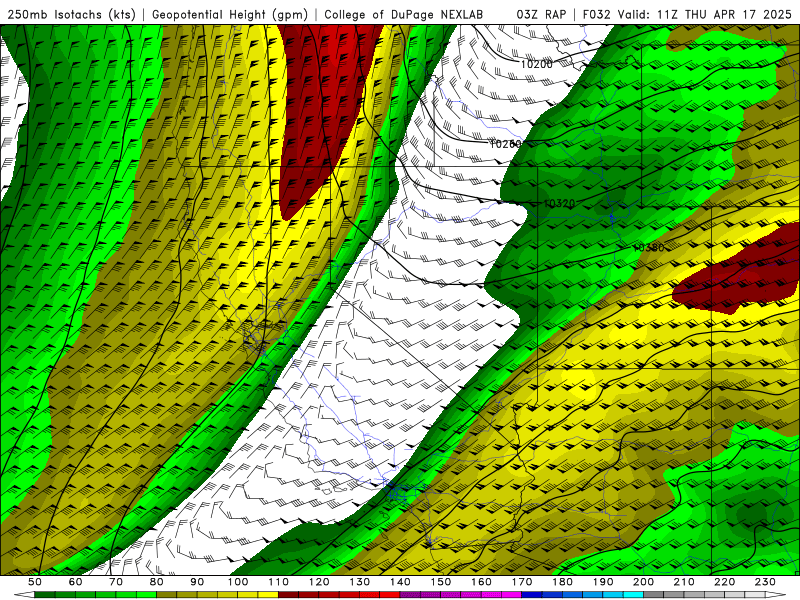Image resolution: width=800 pixels, height=600 pixels.
Task: Click the bright yellow swatch just before 110
Action: 268,595
